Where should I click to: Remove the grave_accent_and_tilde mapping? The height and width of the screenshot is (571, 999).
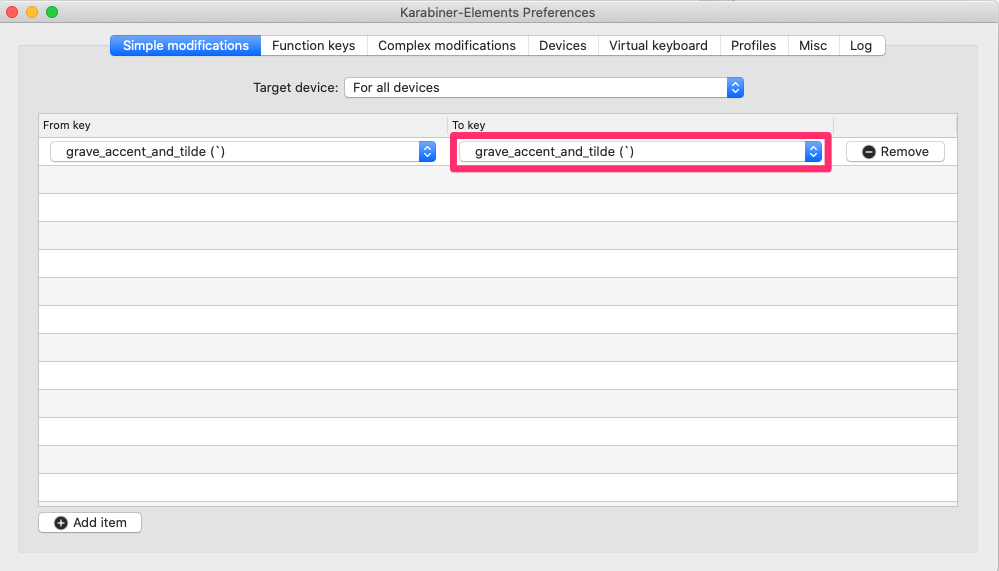point(895,152)
